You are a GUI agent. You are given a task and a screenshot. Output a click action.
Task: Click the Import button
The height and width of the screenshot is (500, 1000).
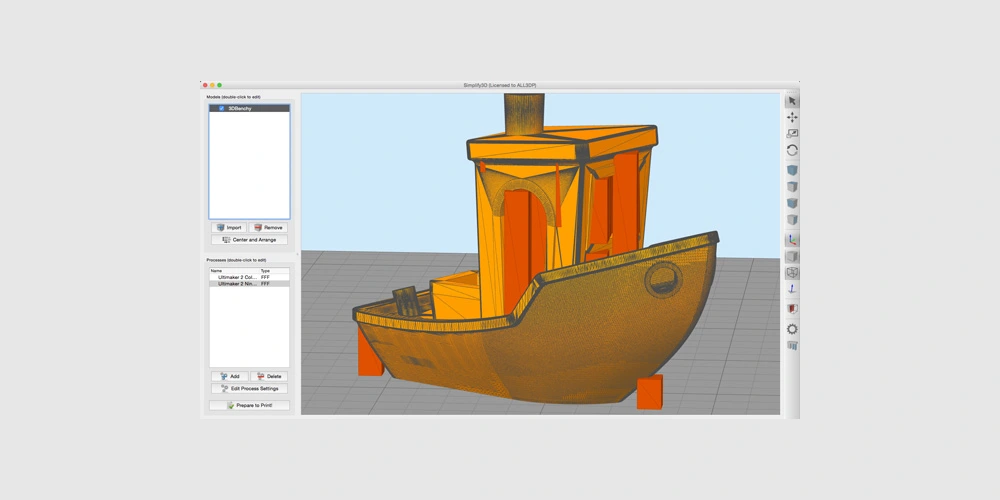click(229, 228)
